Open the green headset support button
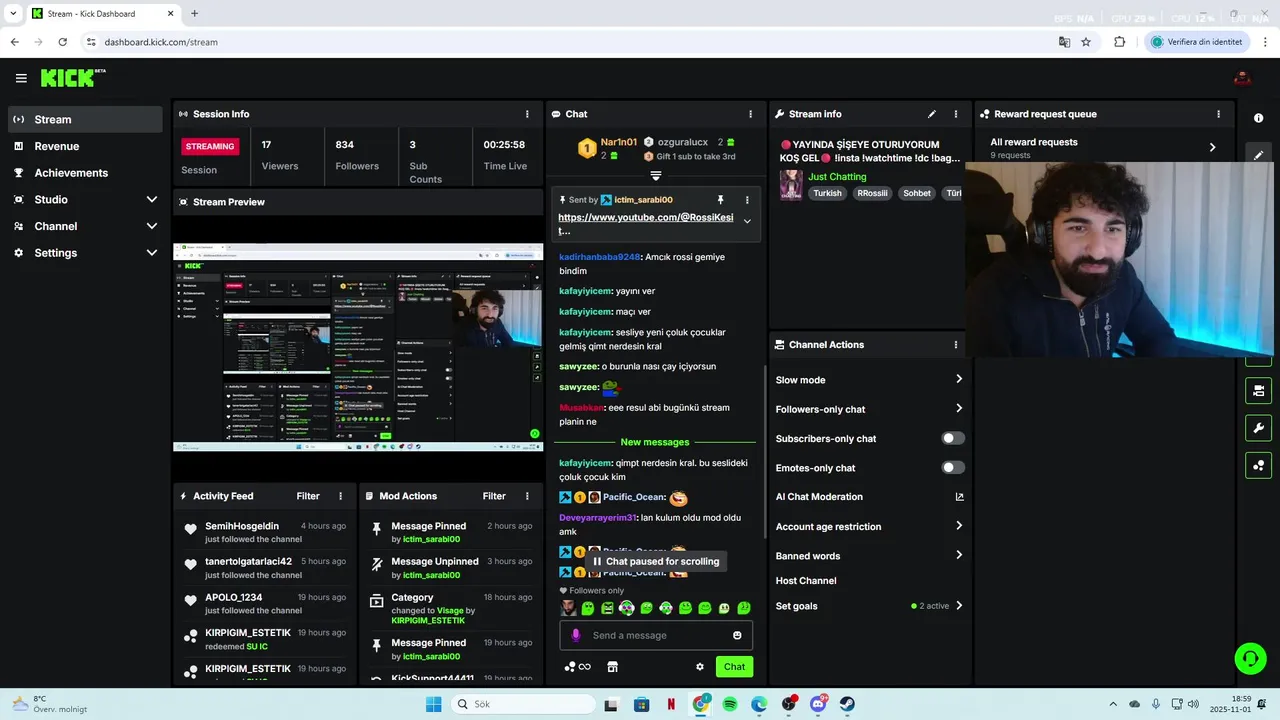The image size is (1280, 720). point(1250,658)
